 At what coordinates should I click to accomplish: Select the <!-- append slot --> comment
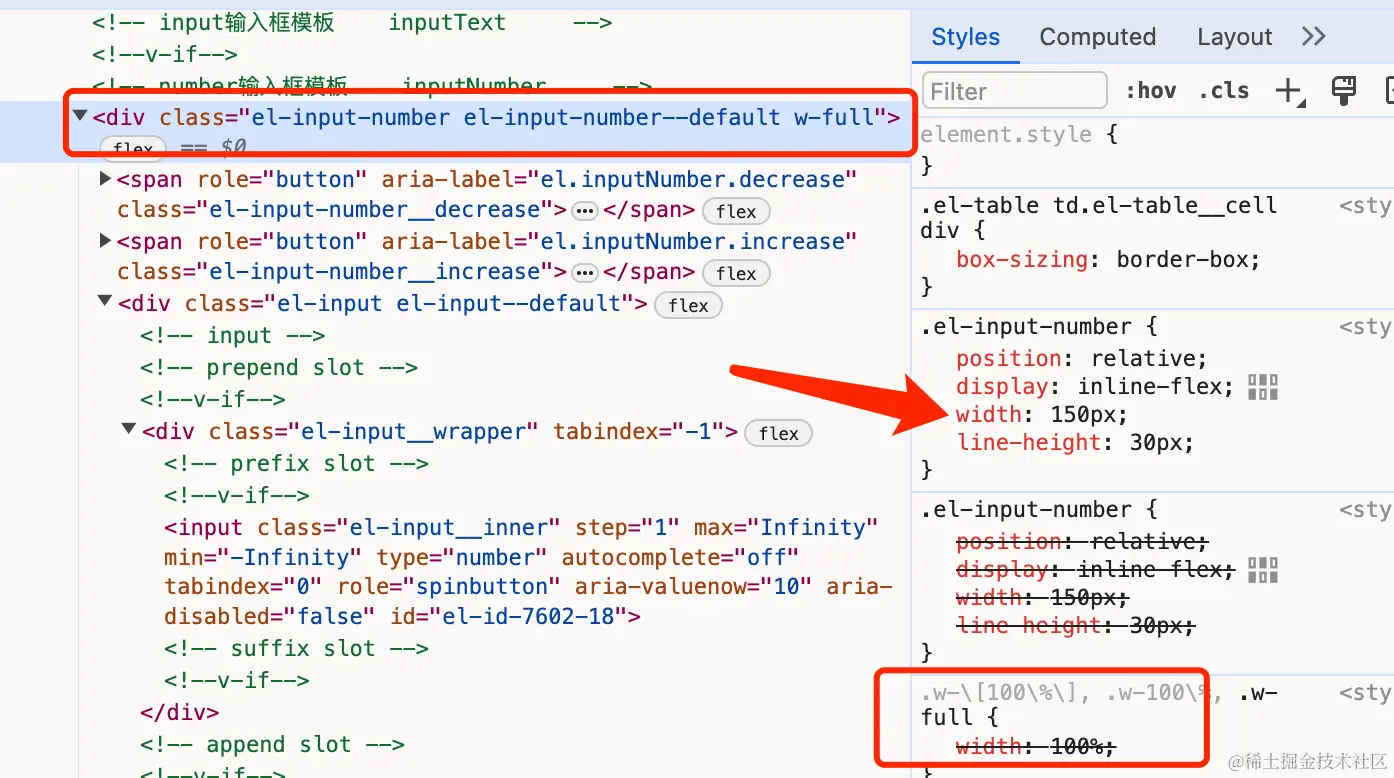pos(273,745)
